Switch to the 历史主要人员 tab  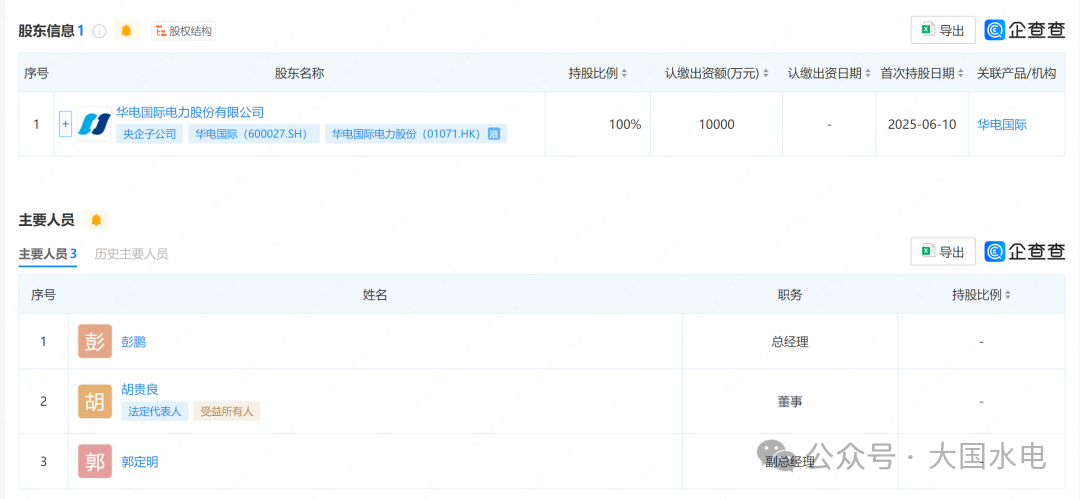point(131,254)
